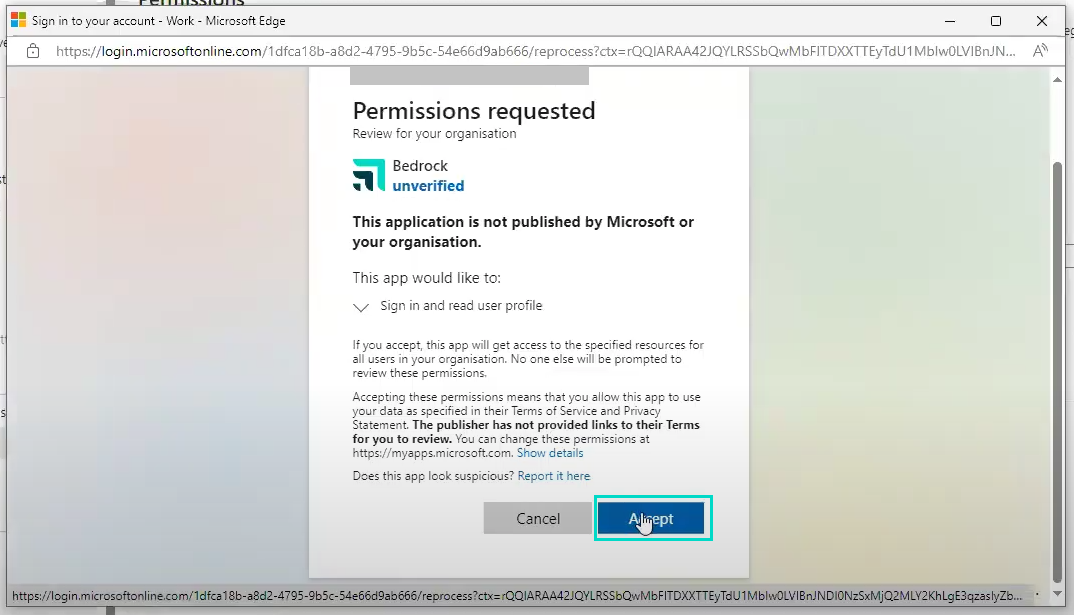
Task: Open the unverified publisher link
Action: click(428, 186)
